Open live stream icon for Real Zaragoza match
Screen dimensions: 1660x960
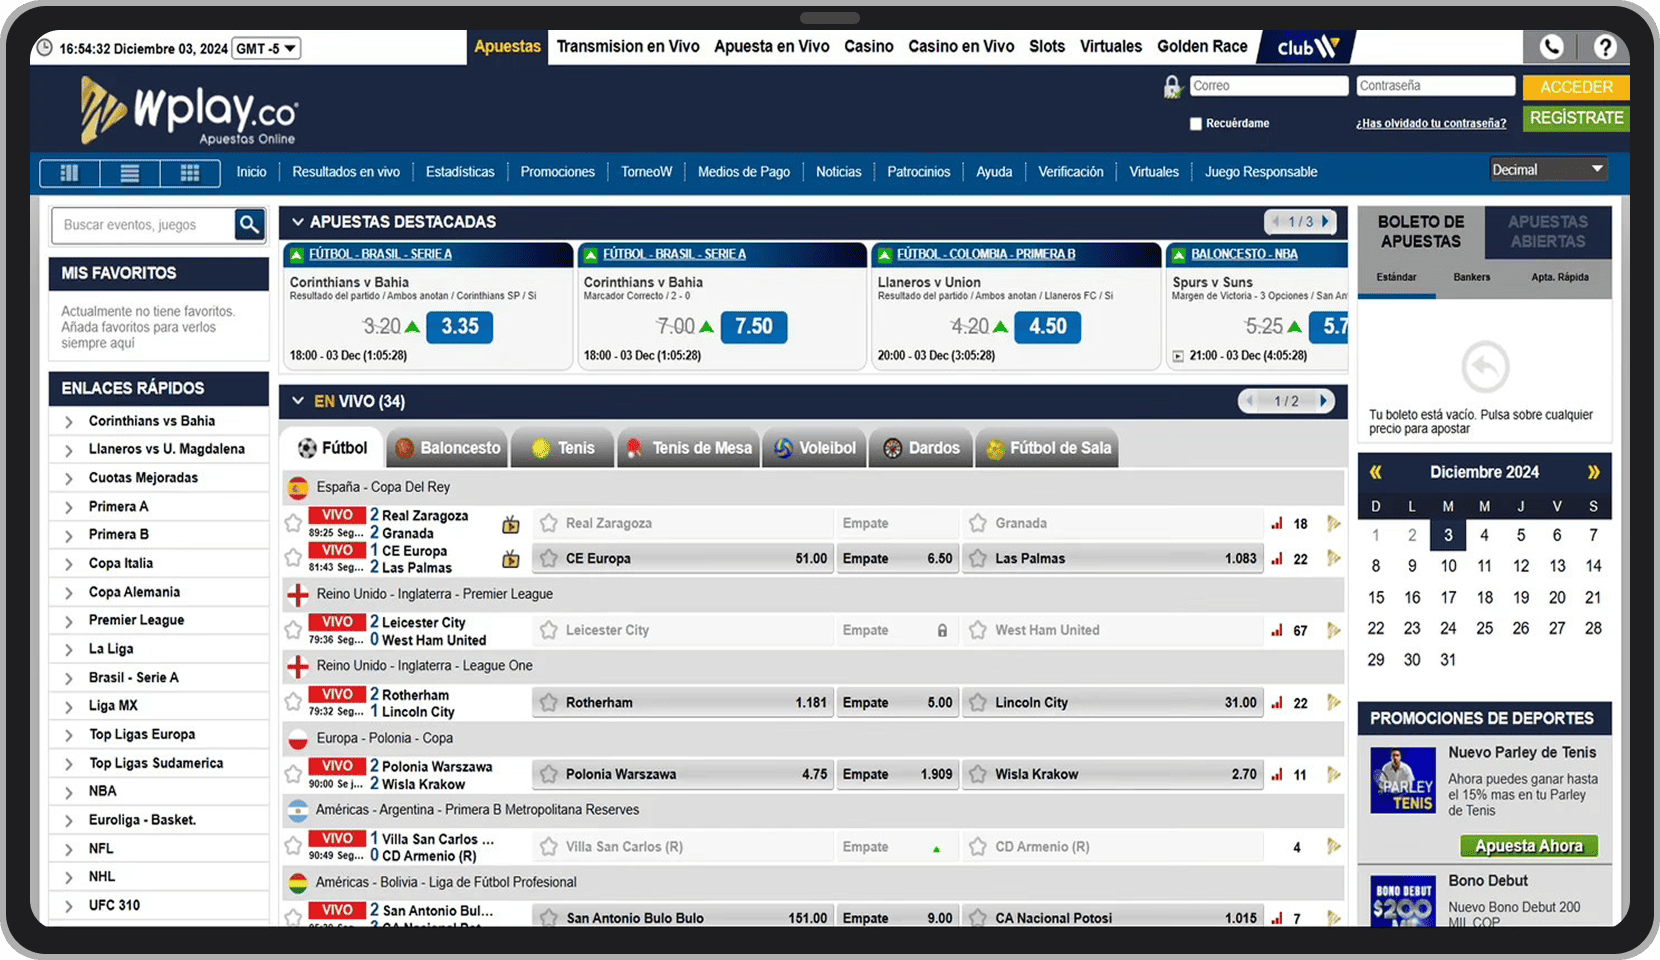click(x=511, y=524)
